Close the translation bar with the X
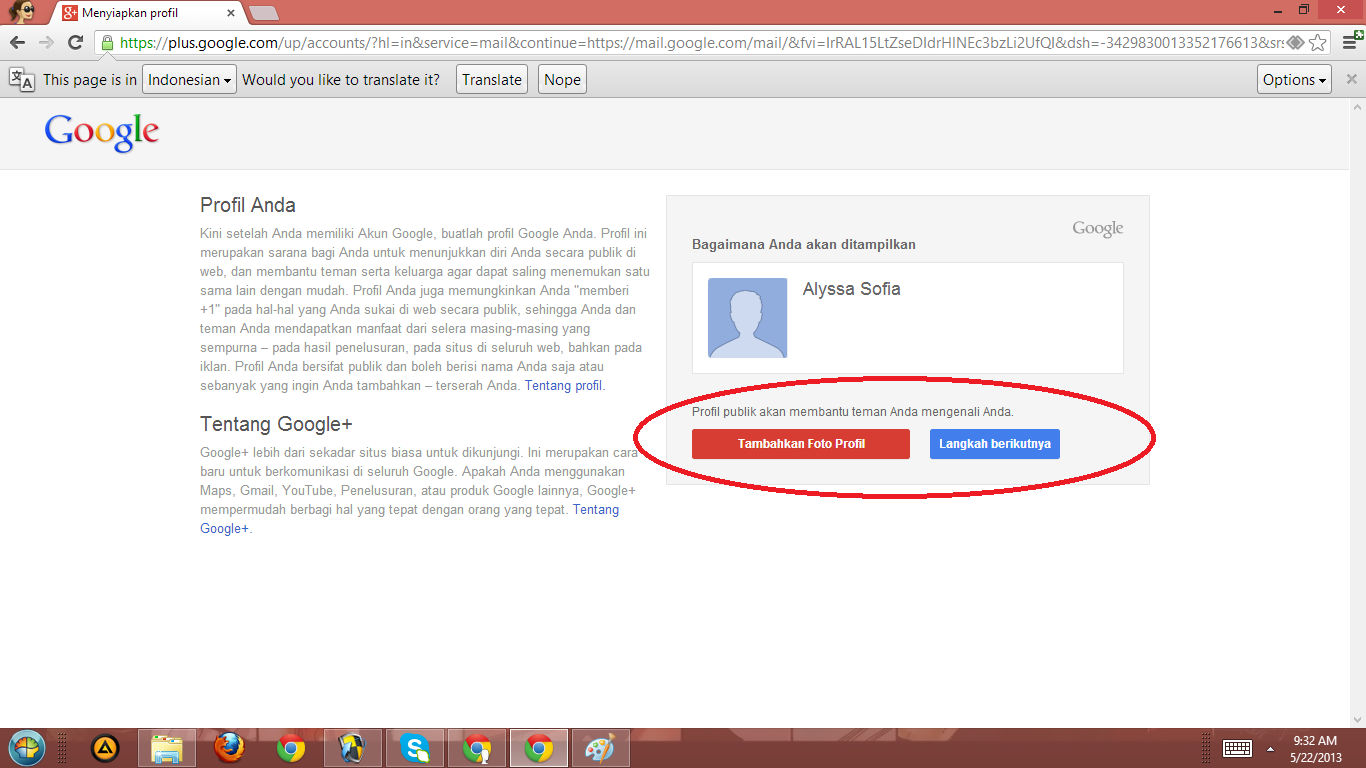 [1351, 80]
